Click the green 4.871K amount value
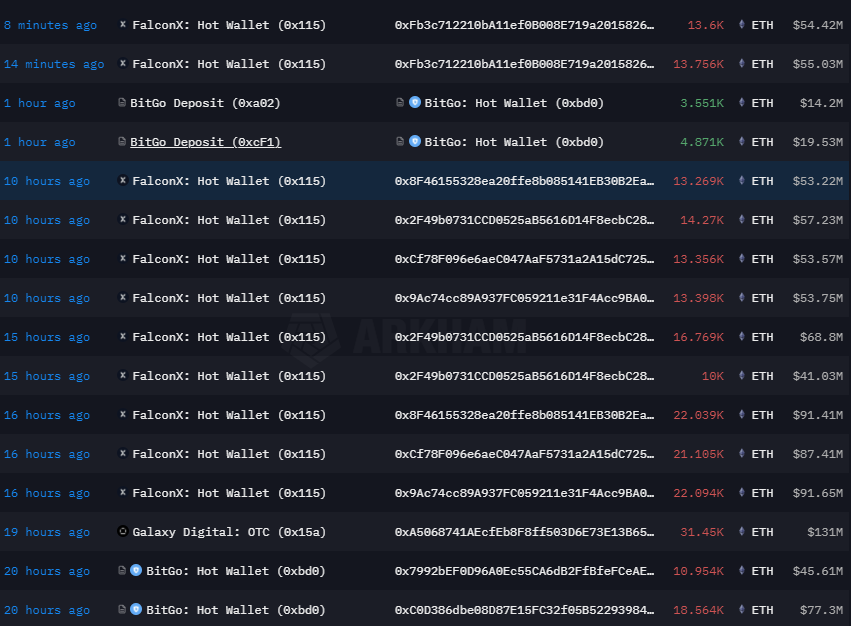Image resolution: width=851 pixels, height=626 pixels. tap(702, 142)
